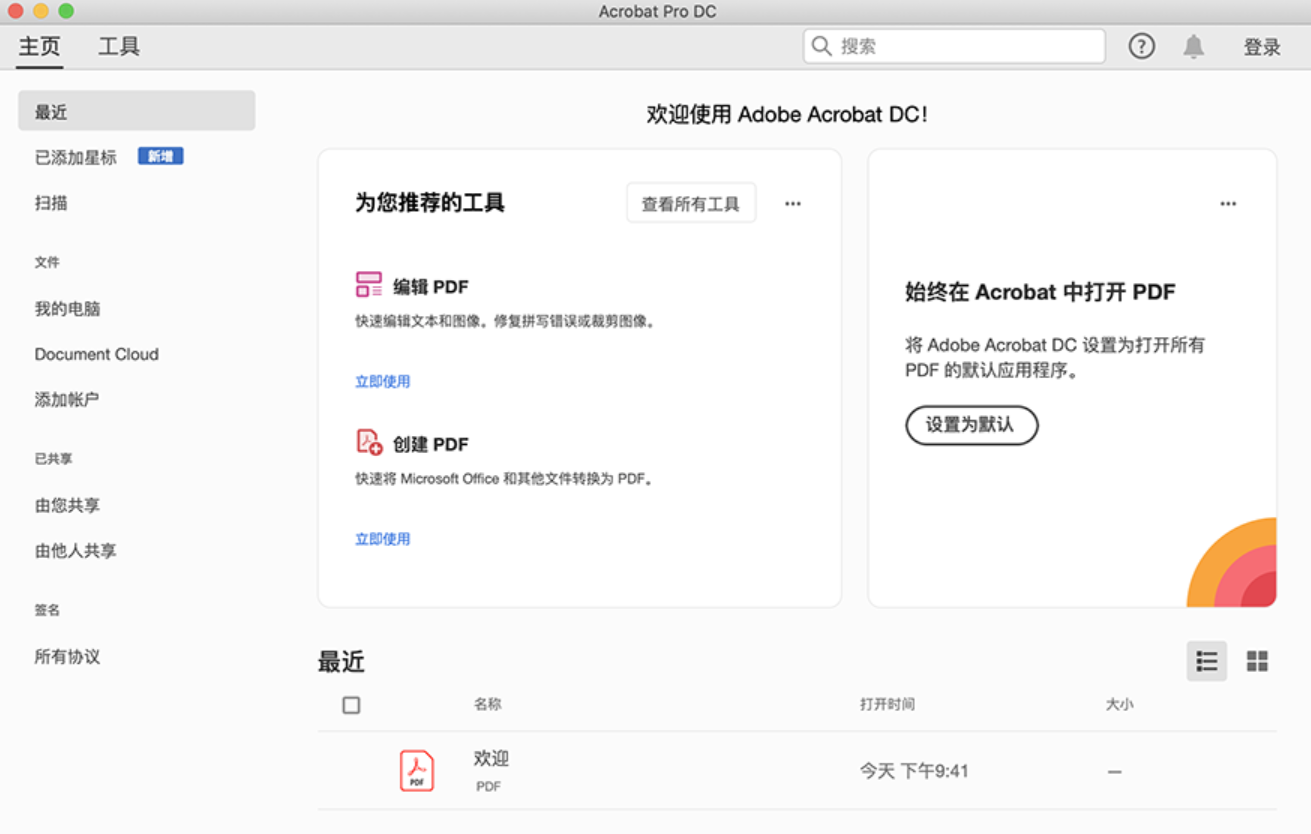
Task: Select 添加帐户 in the sidebar
Action: 67,400
